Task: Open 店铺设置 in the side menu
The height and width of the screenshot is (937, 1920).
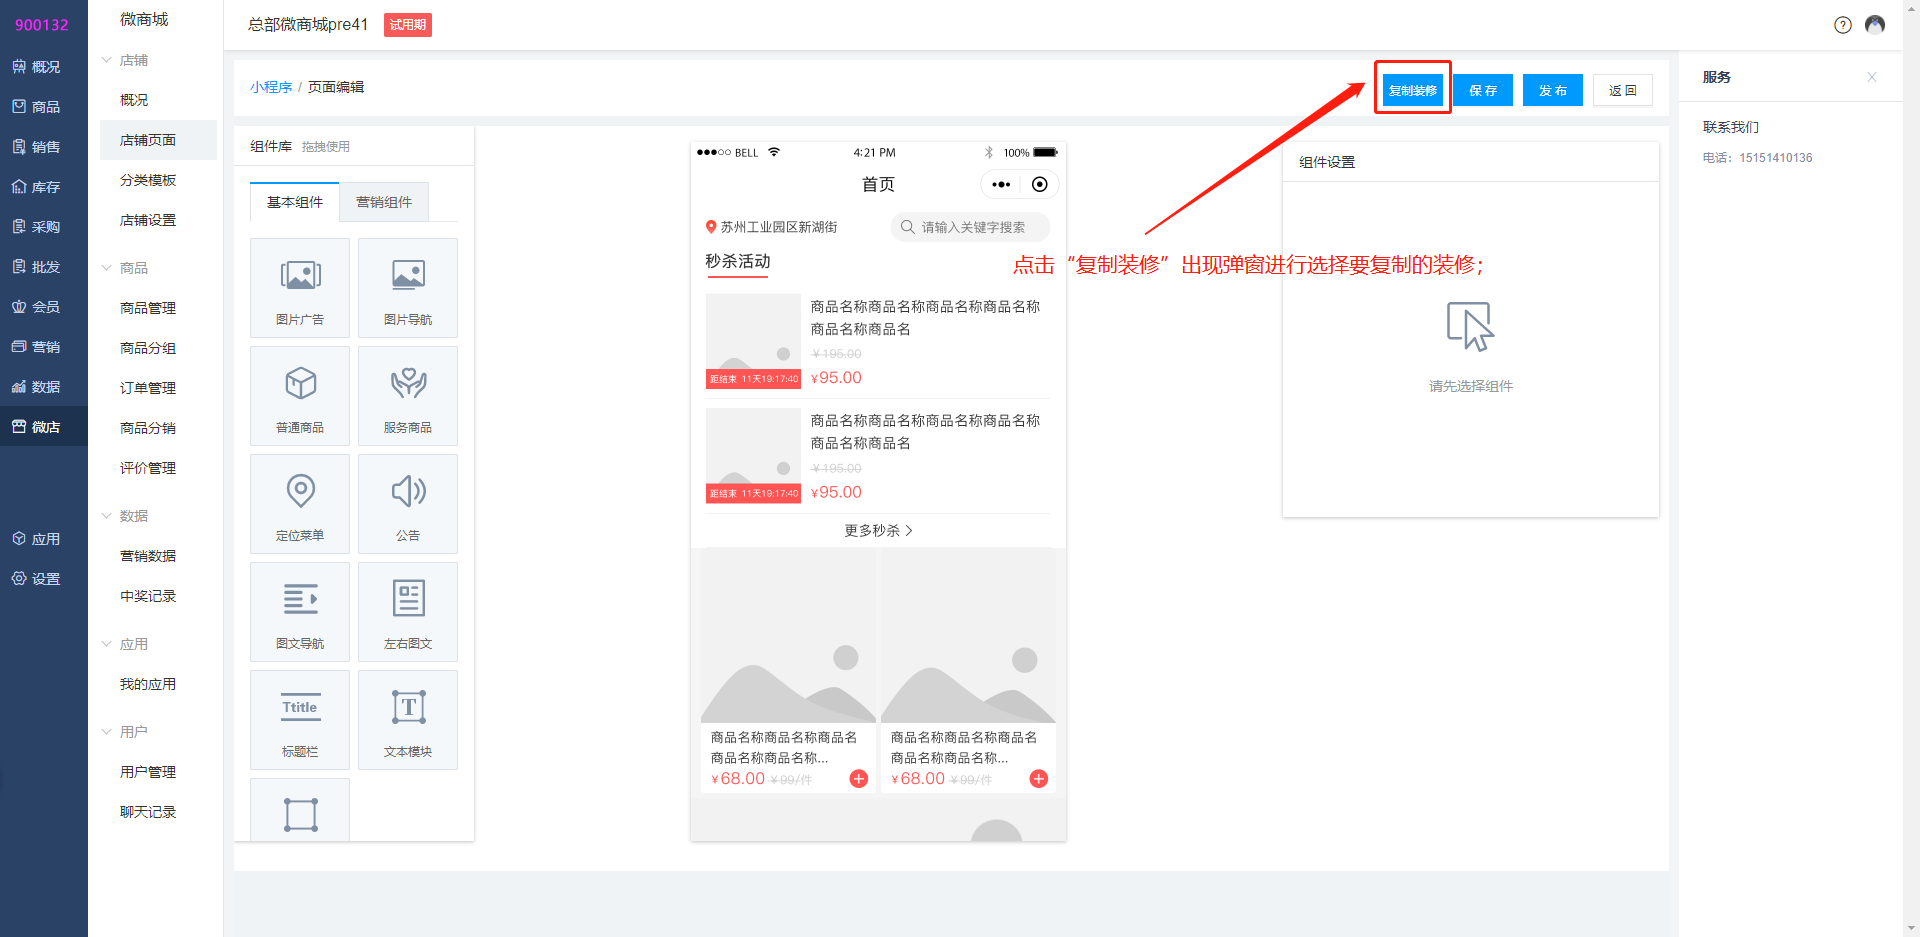Action: [148, 220]
